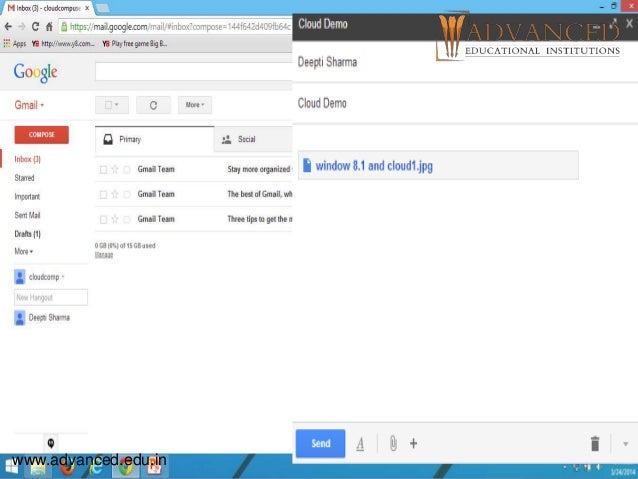Viewport: 638px width, 479px height.
Task: Open the Sent Mail folder
Action: tap(27, 215)
